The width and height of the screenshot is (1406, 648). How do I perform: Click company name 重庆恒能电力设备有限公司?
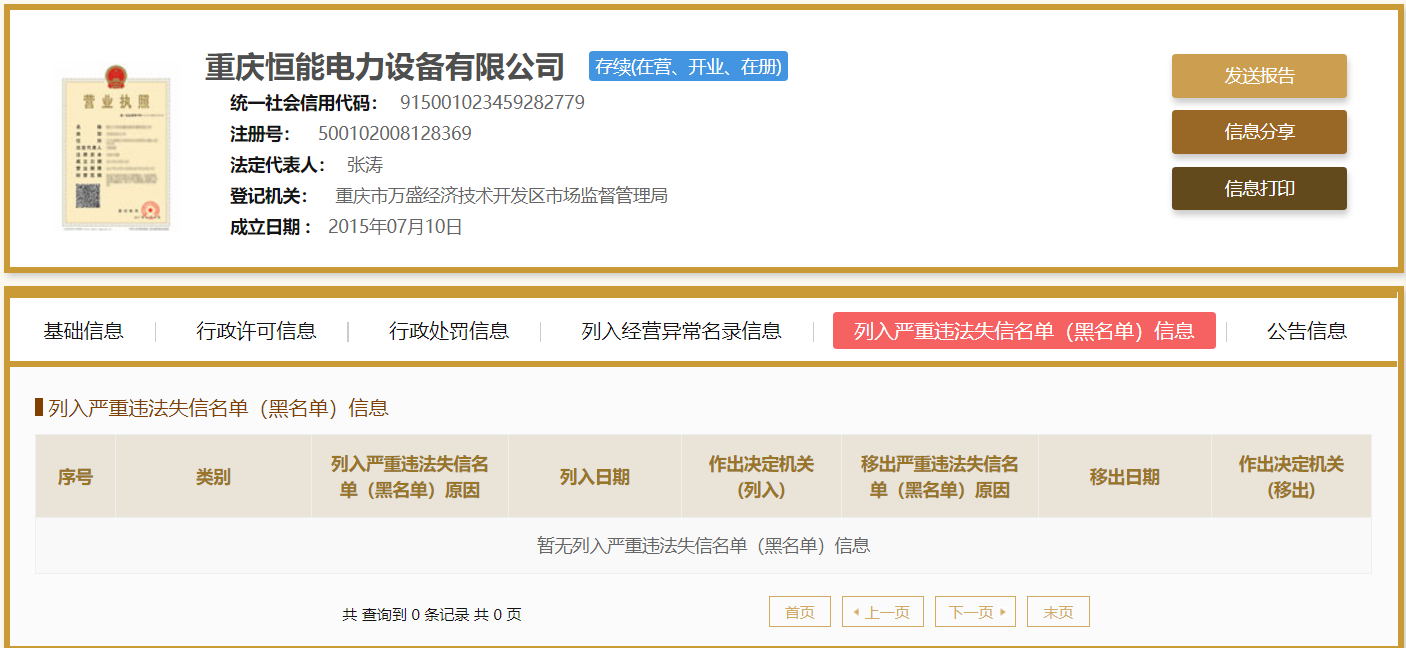point(385,67)
